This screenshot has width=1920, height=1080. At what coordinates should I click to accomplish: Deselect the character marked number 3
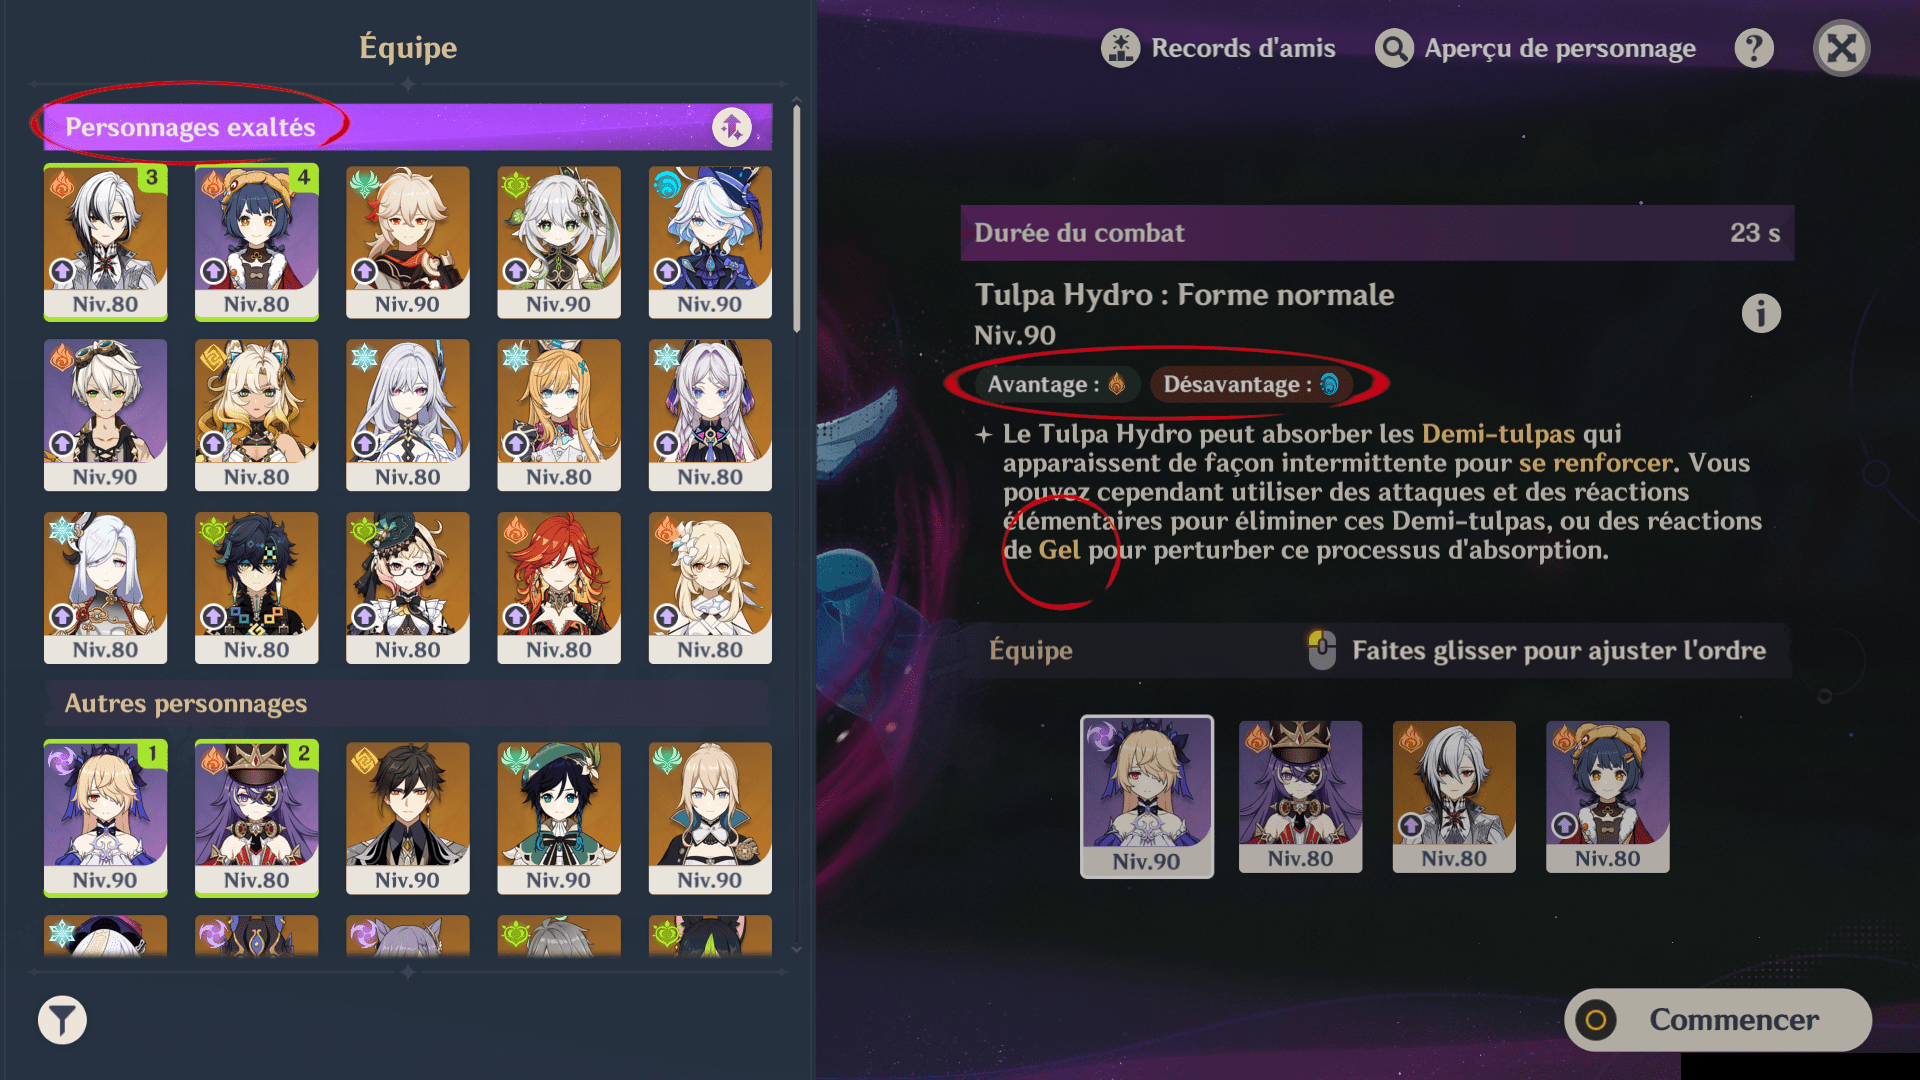tap(105, 242)
